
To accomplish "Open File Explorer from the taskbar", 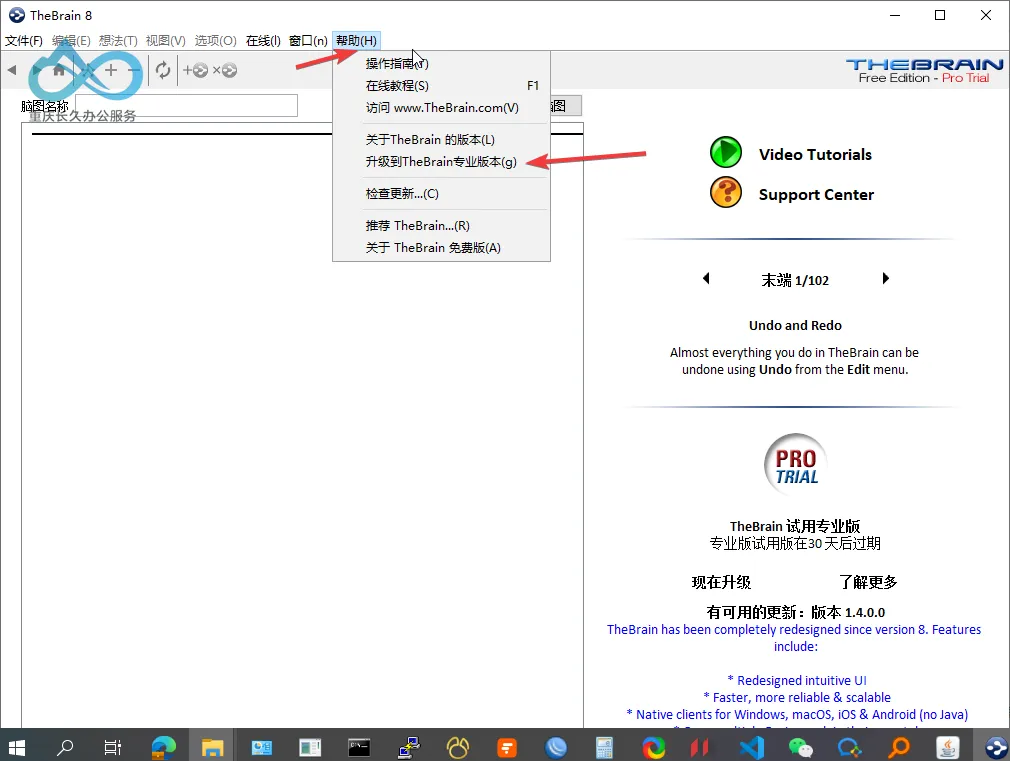I will [x=212, y=747].
